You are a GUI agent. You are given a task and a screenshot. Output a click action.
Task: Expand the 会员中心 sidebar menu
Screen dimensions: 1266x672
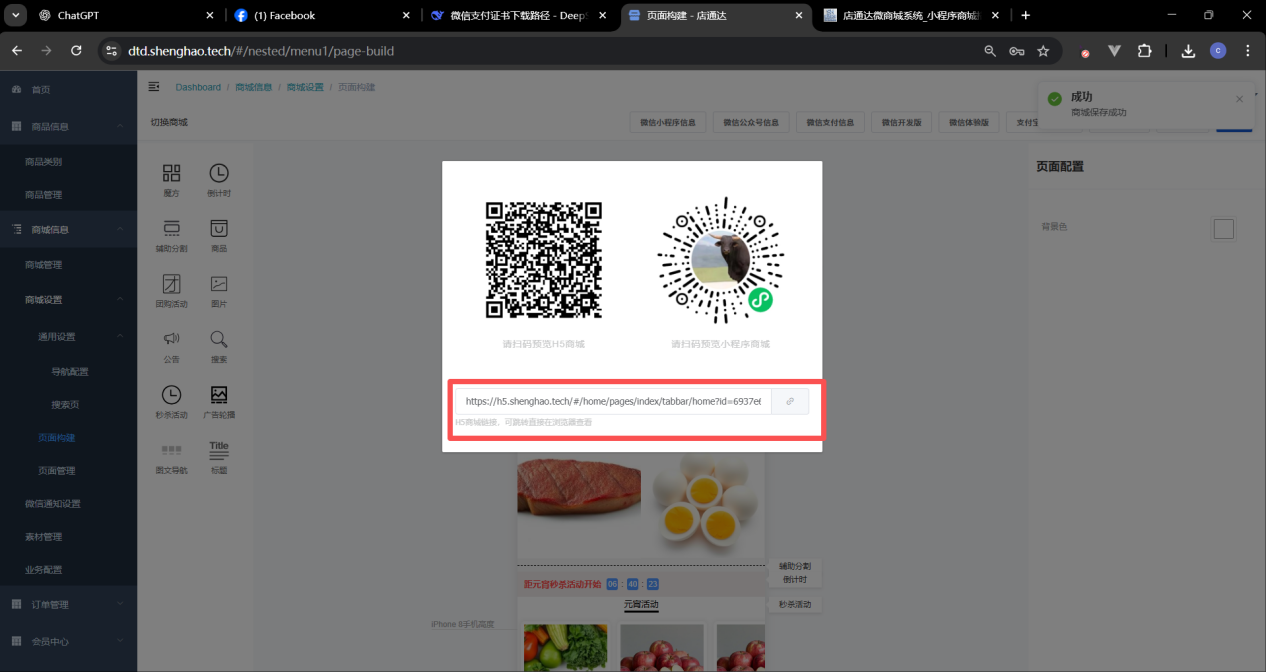[120, 641]
